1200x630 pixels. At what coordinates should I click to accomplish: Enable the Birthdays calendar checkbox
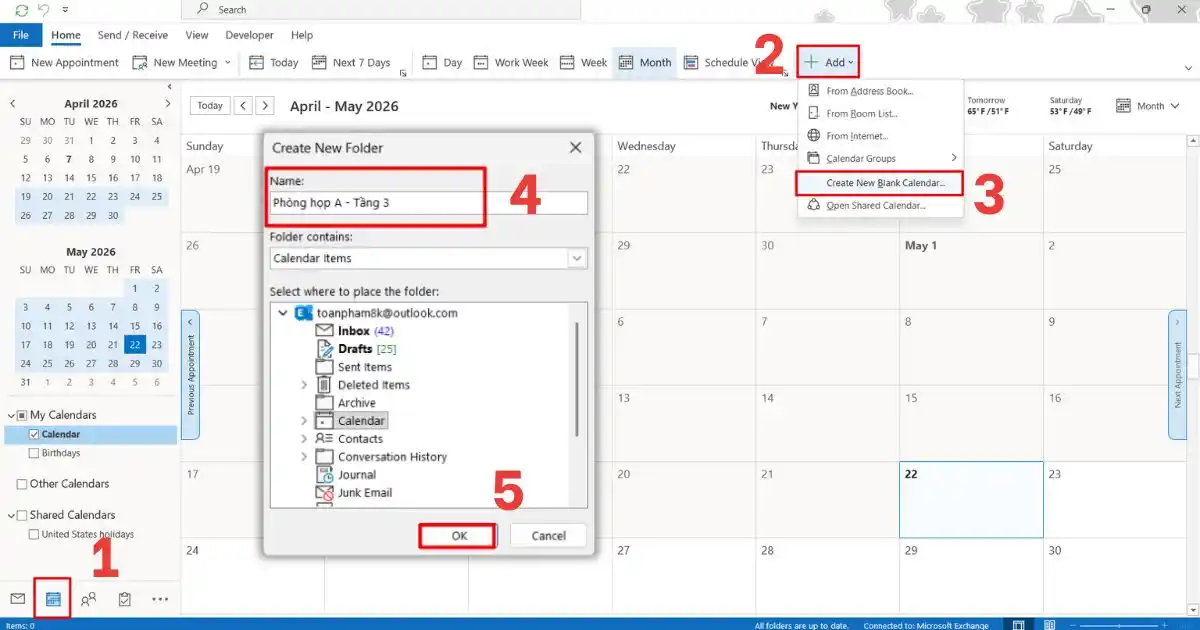tap(34, 453)
